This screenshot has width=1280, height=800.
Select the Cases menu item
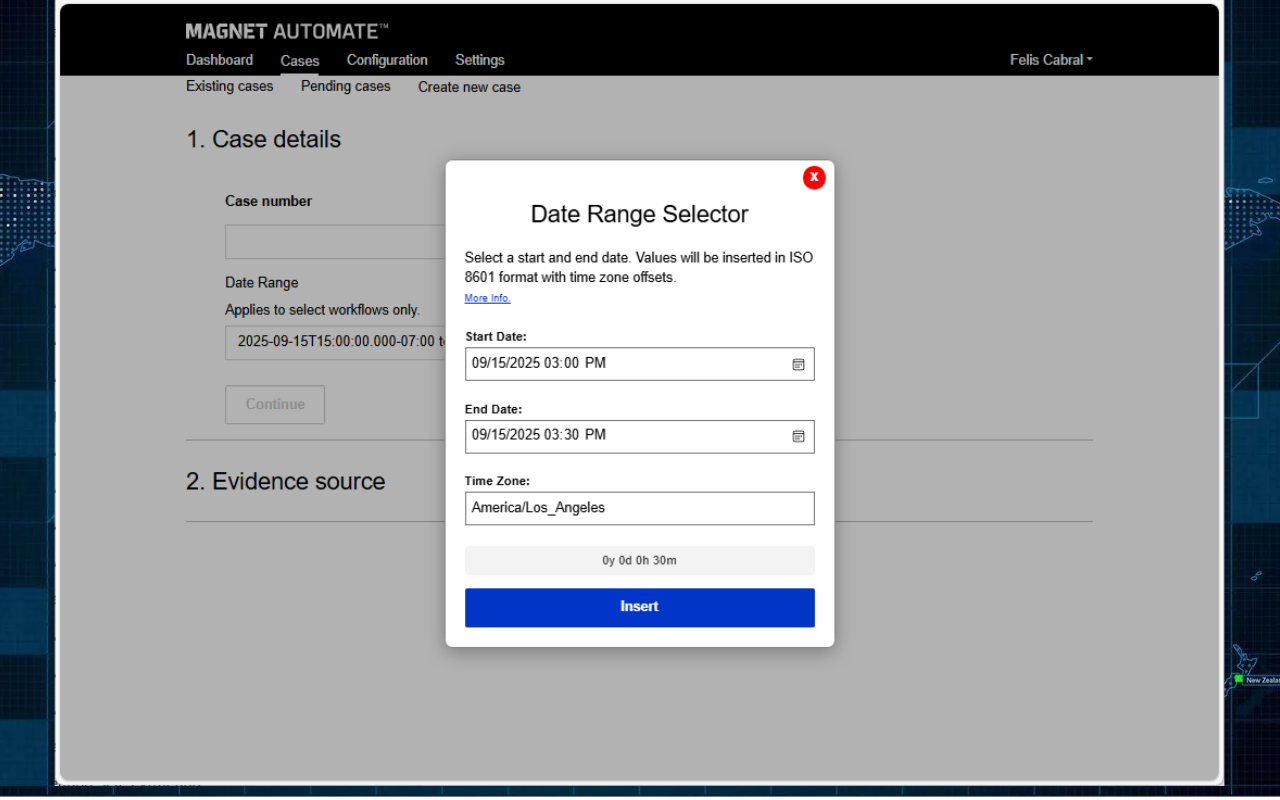[x=300, y=61]
